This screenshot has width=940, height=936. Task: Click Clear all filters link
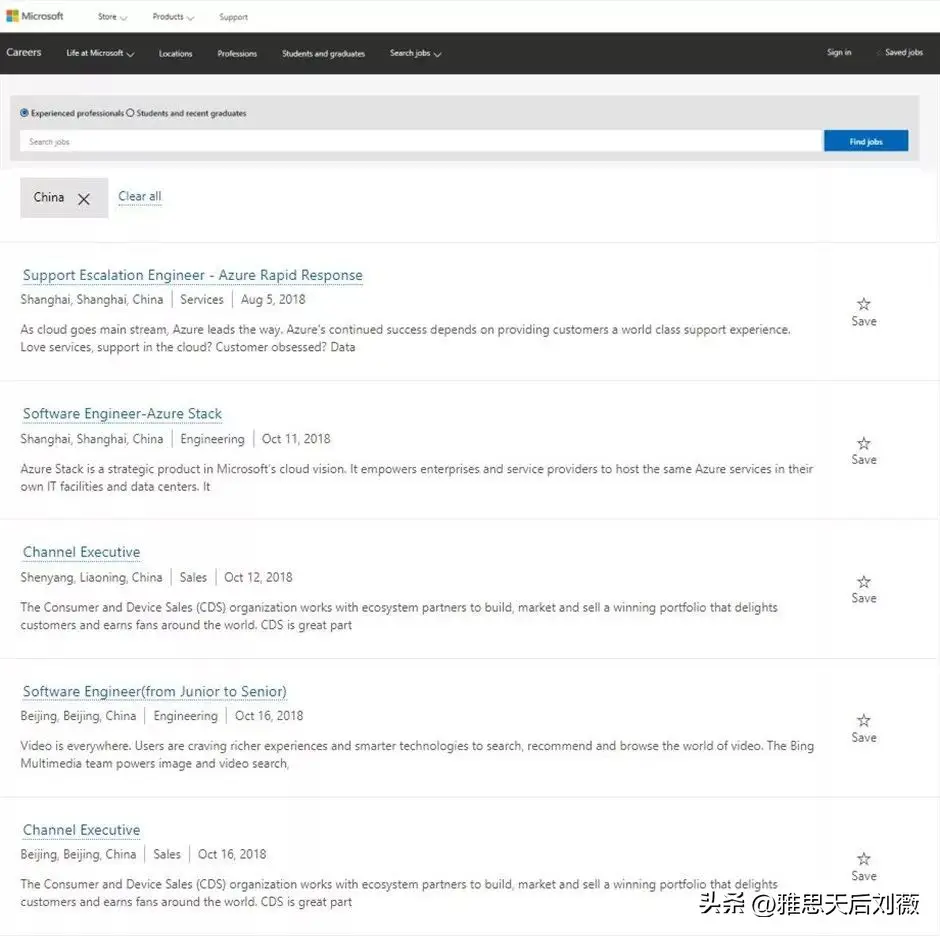[140, 197]
